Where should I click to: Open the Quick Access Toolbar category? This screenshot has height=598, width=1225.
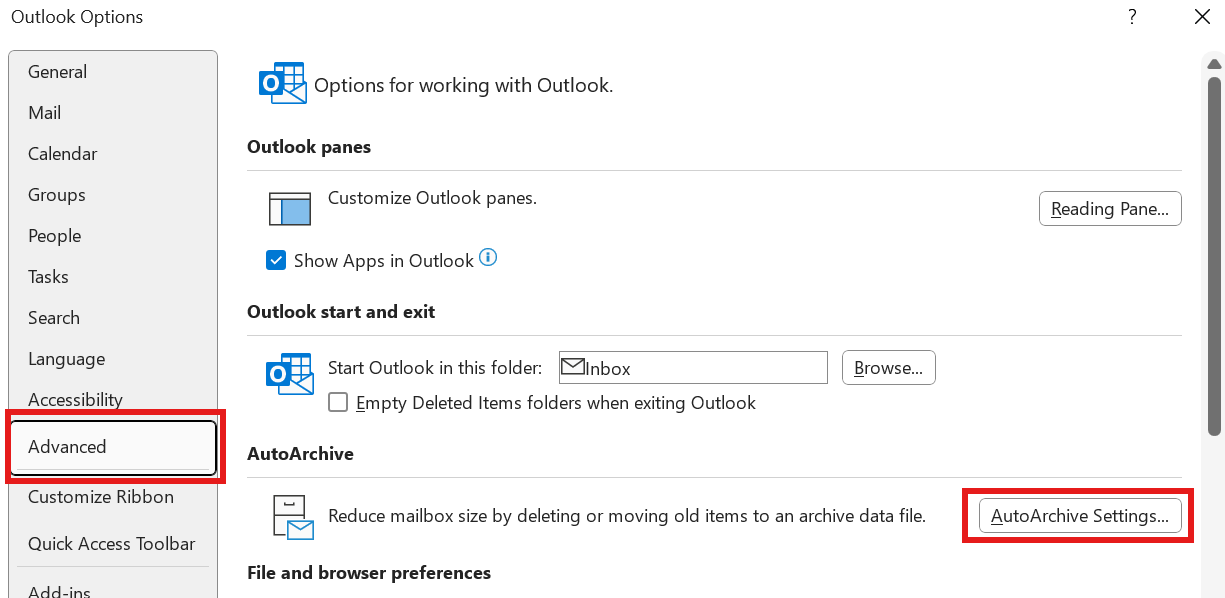point(111,544)
